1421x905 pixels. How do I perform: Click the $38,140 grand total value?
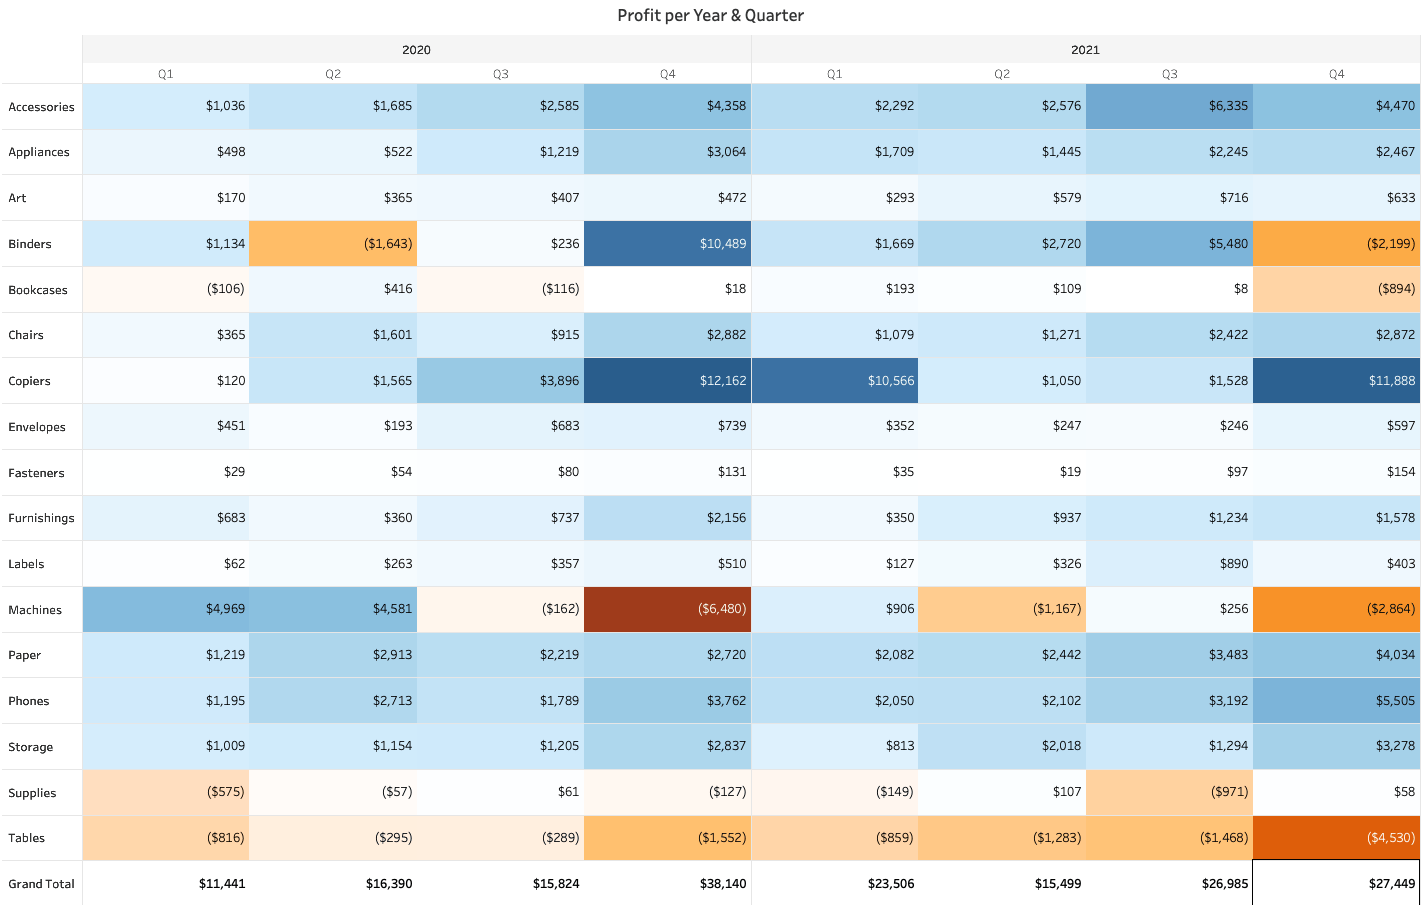click(x=667, y=884)
